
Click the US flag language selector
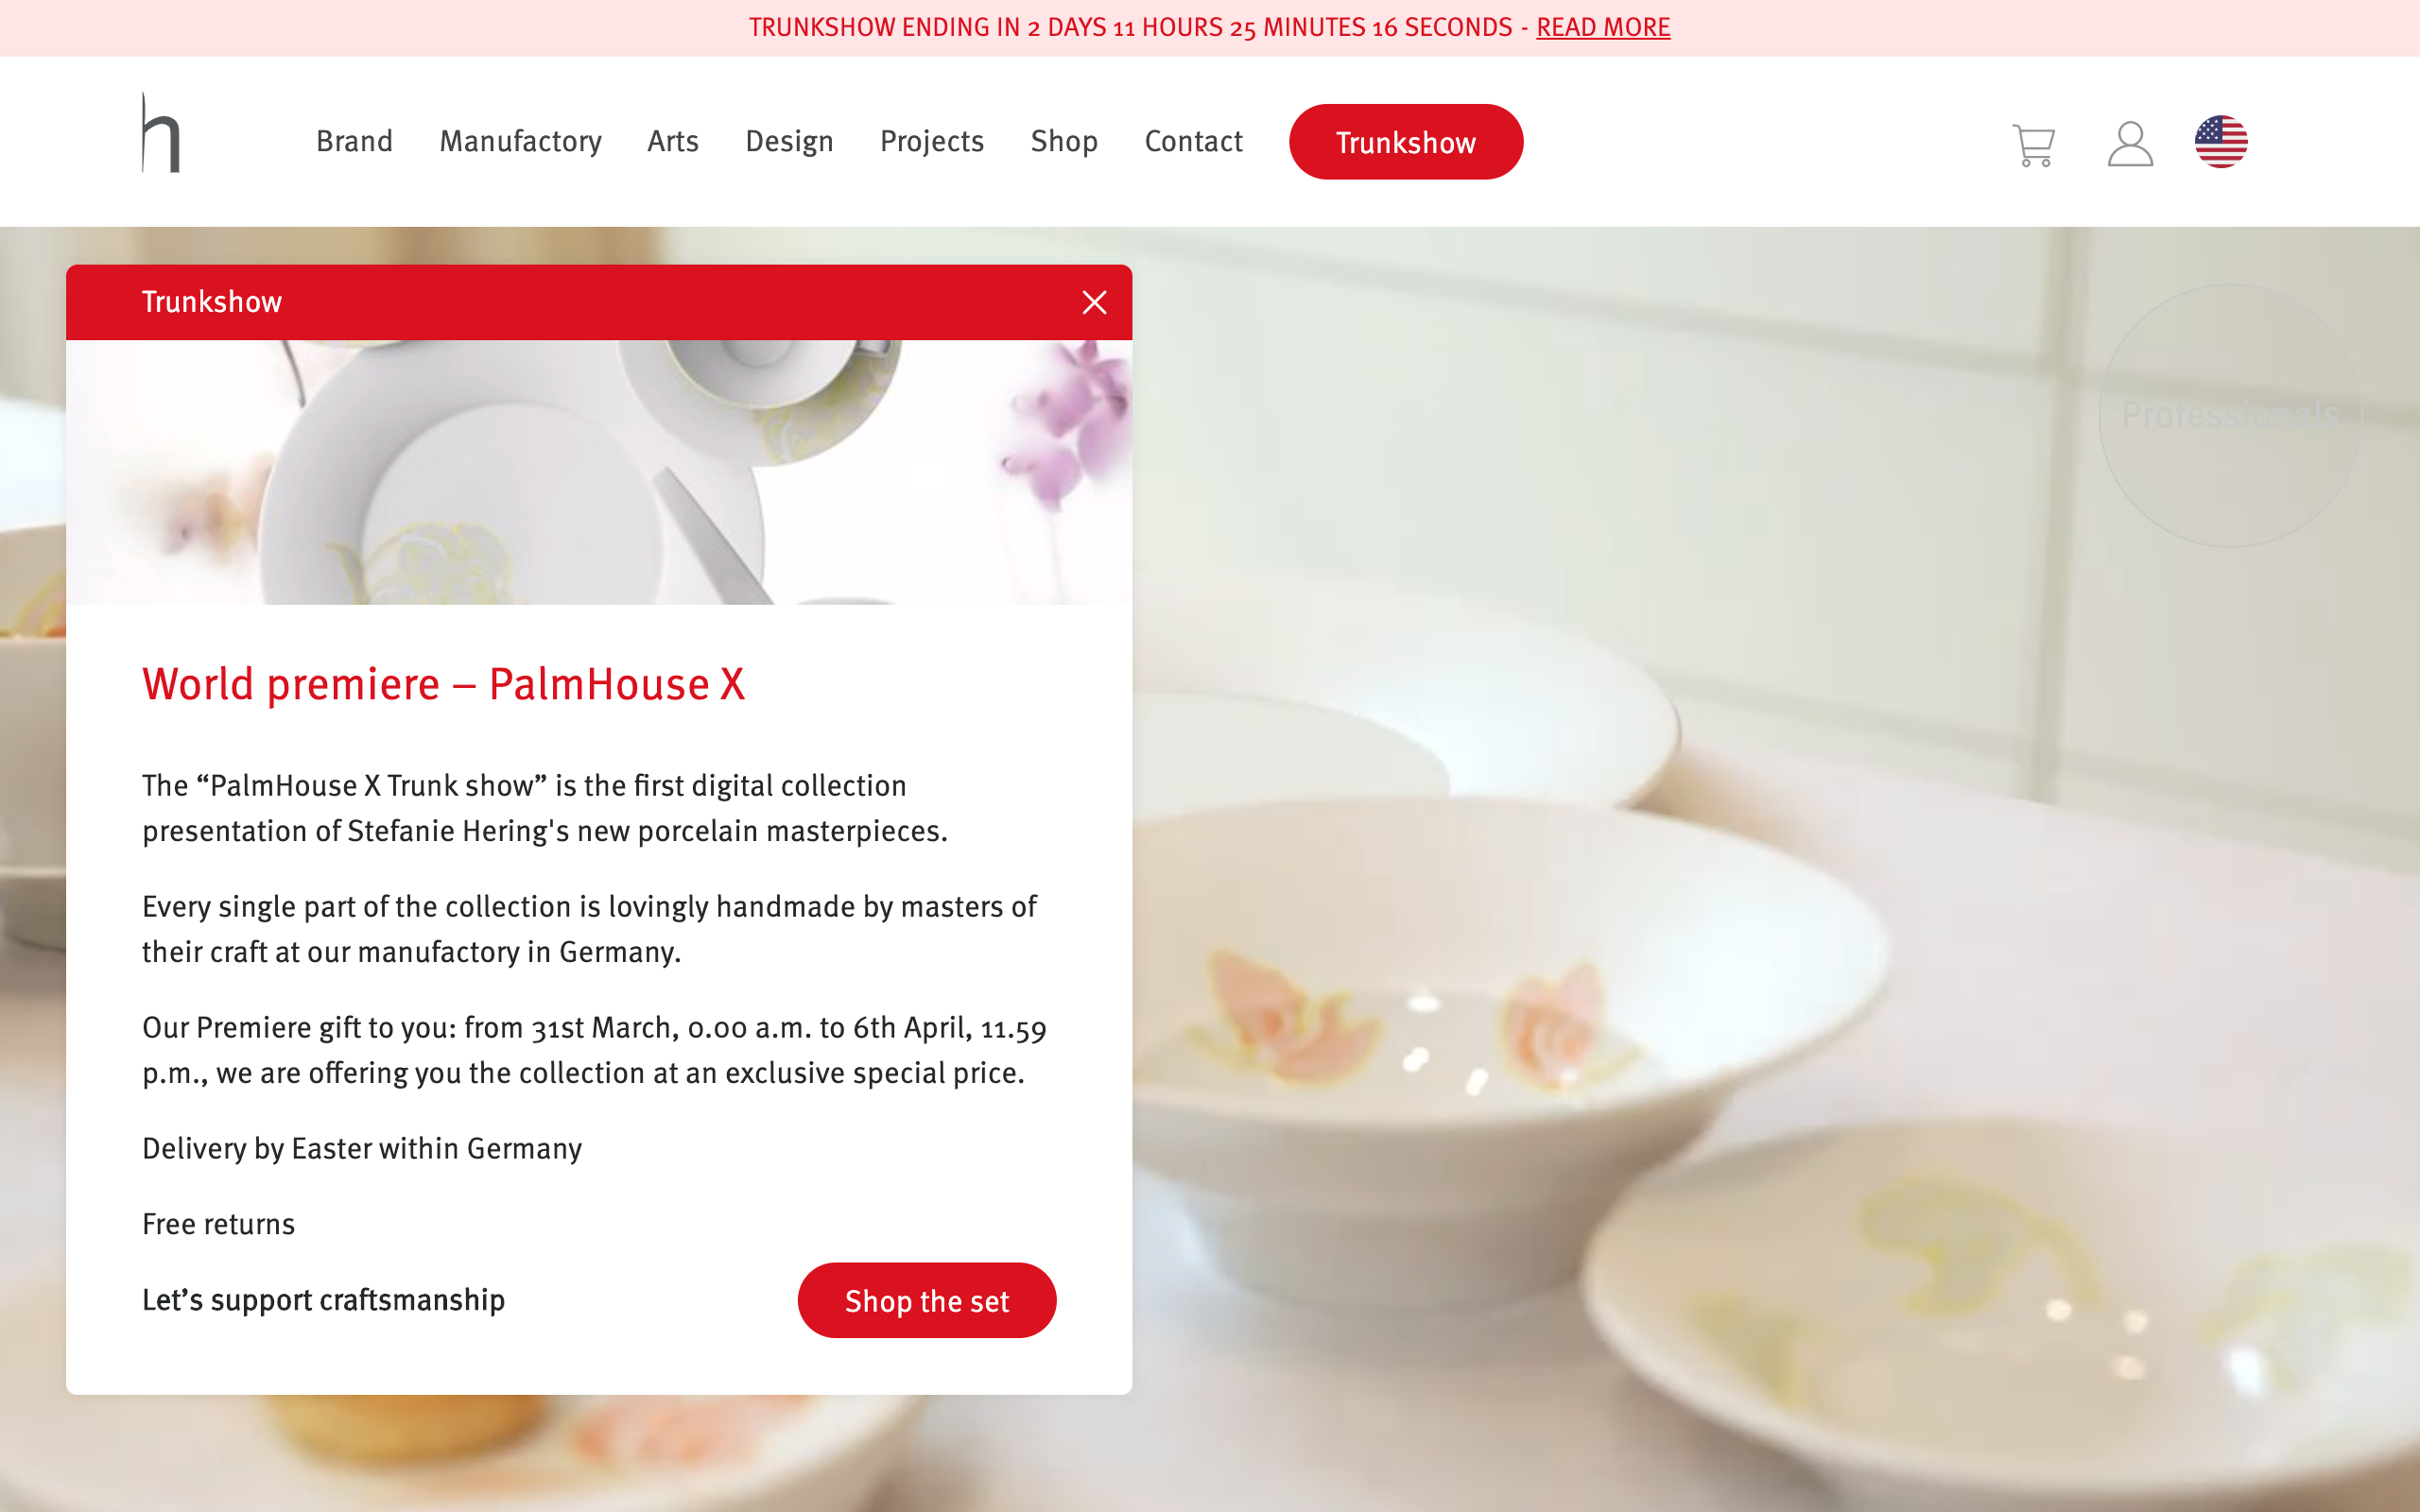click(2221, 142)
